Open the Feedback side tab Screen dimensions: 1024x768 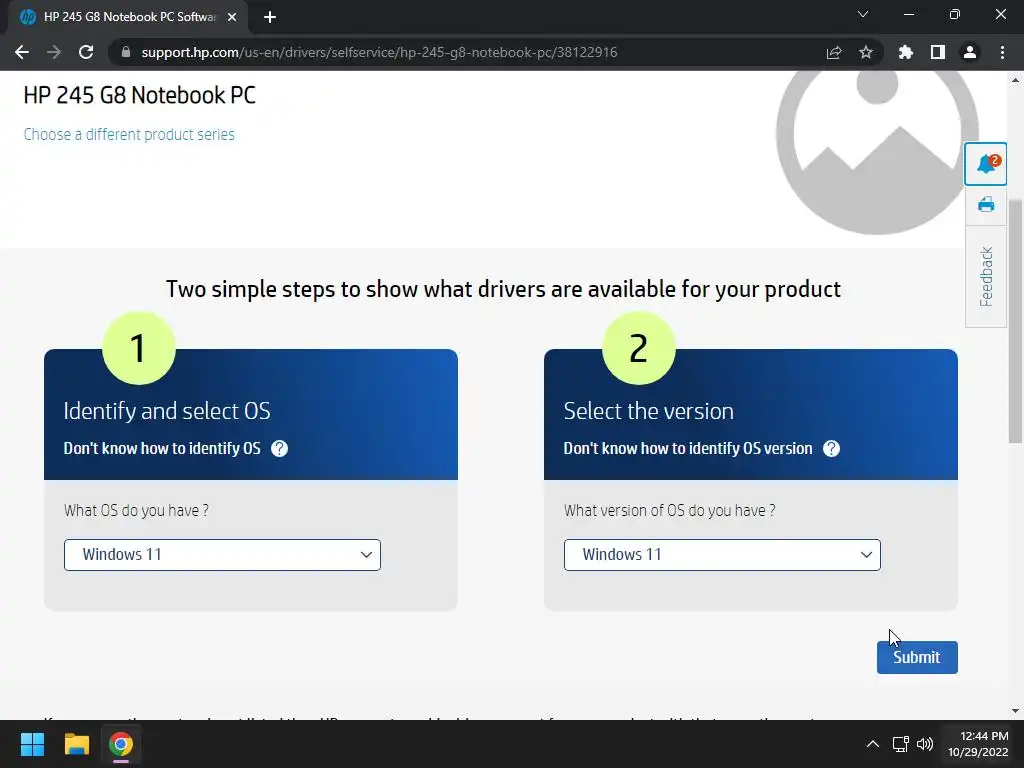[x=986, y=276]
